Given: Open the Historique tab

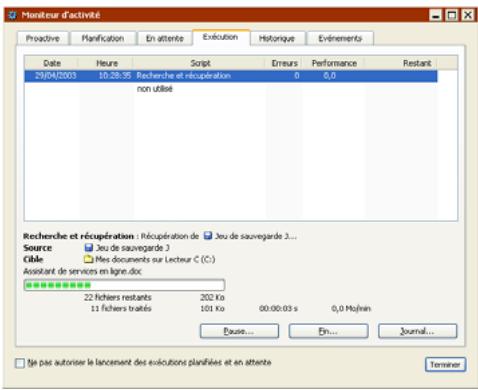Looking at the screenshot, I should coord(277,38).
